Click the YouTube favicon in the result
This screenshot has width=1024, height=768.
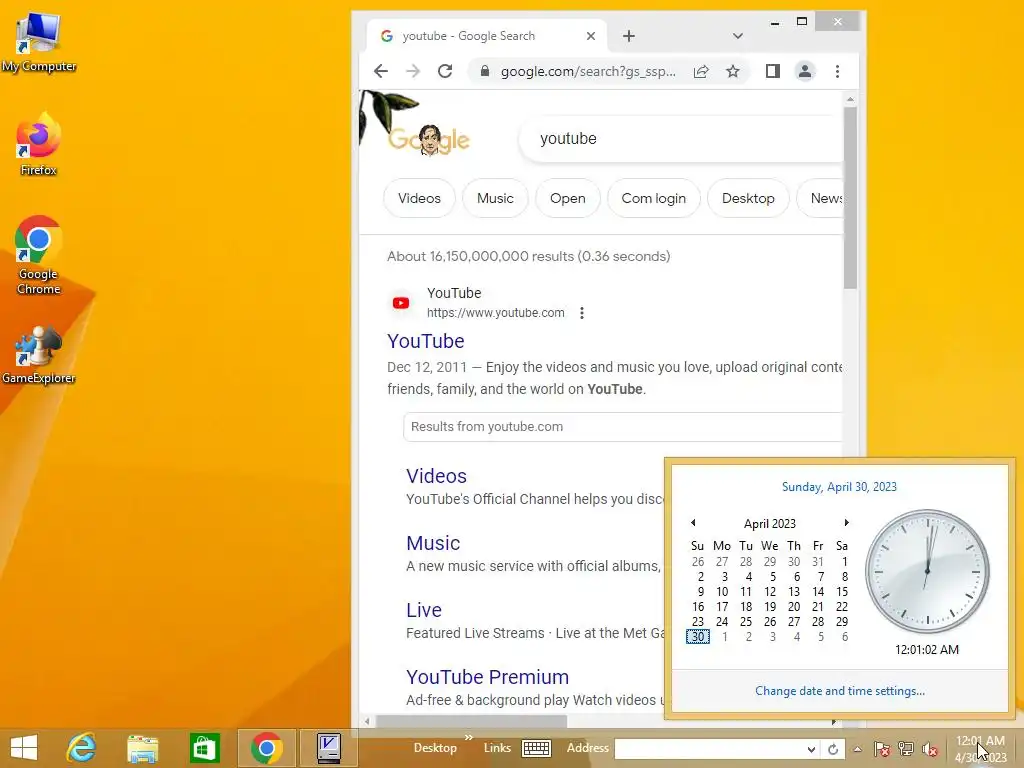(x=401, y=303)
